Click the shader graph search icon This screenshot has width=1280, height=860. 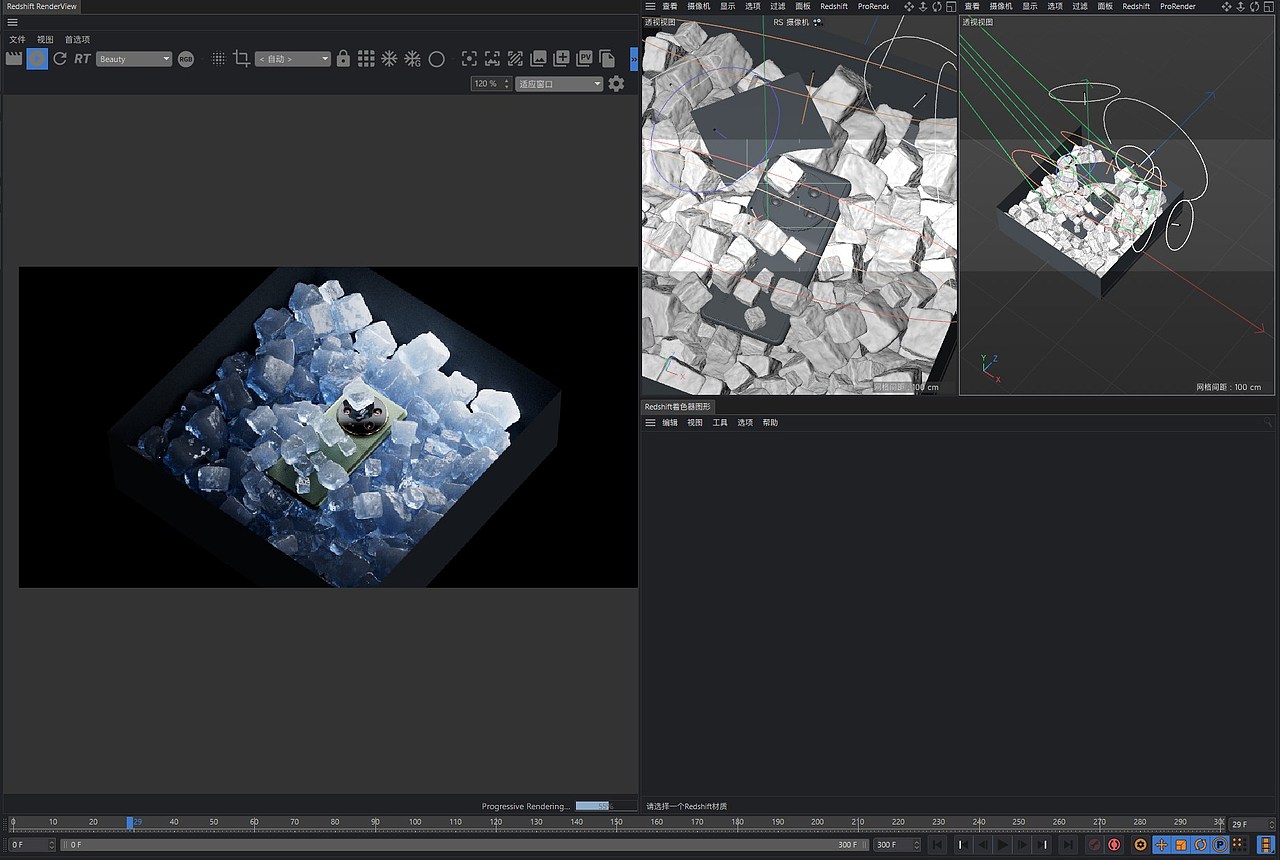(1269, 423)
